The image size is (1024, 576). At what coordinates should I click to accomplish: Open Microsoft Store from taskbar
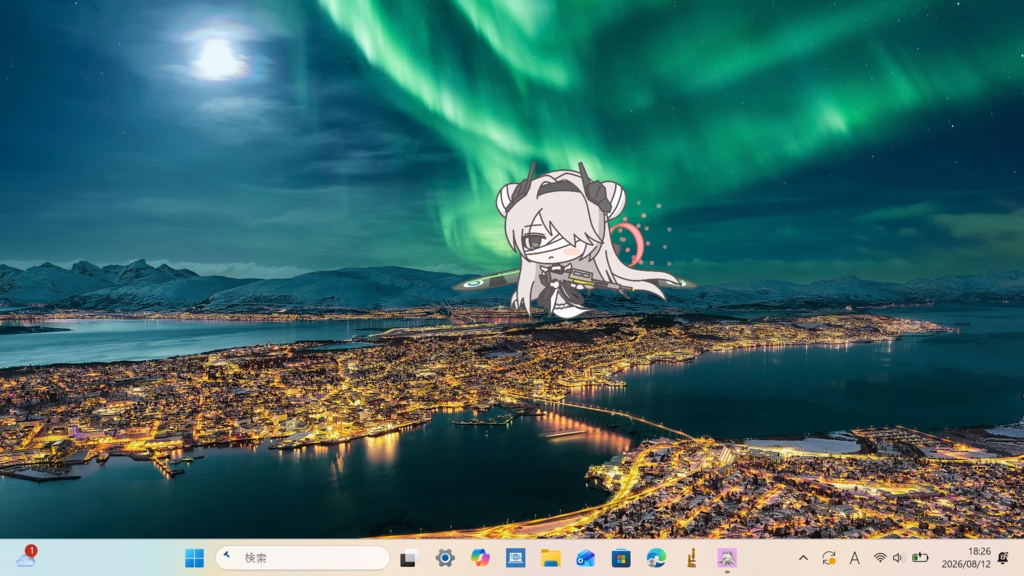[621, 558]
